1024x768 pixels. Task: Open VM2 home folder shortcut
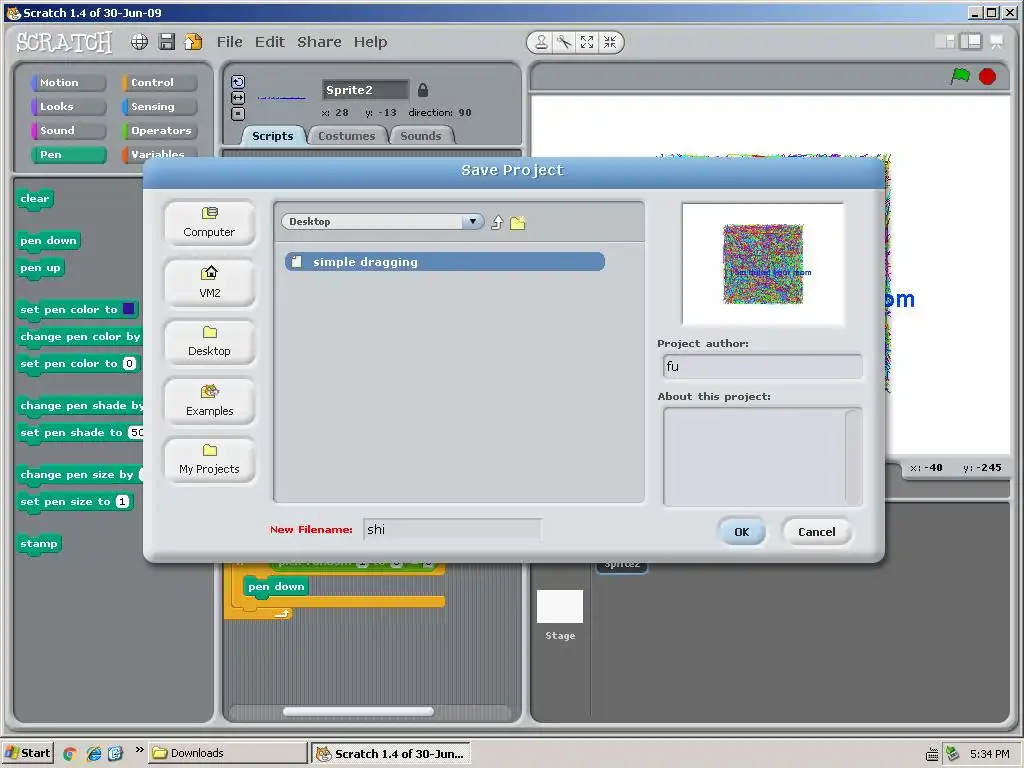click(x=209, y=283)
